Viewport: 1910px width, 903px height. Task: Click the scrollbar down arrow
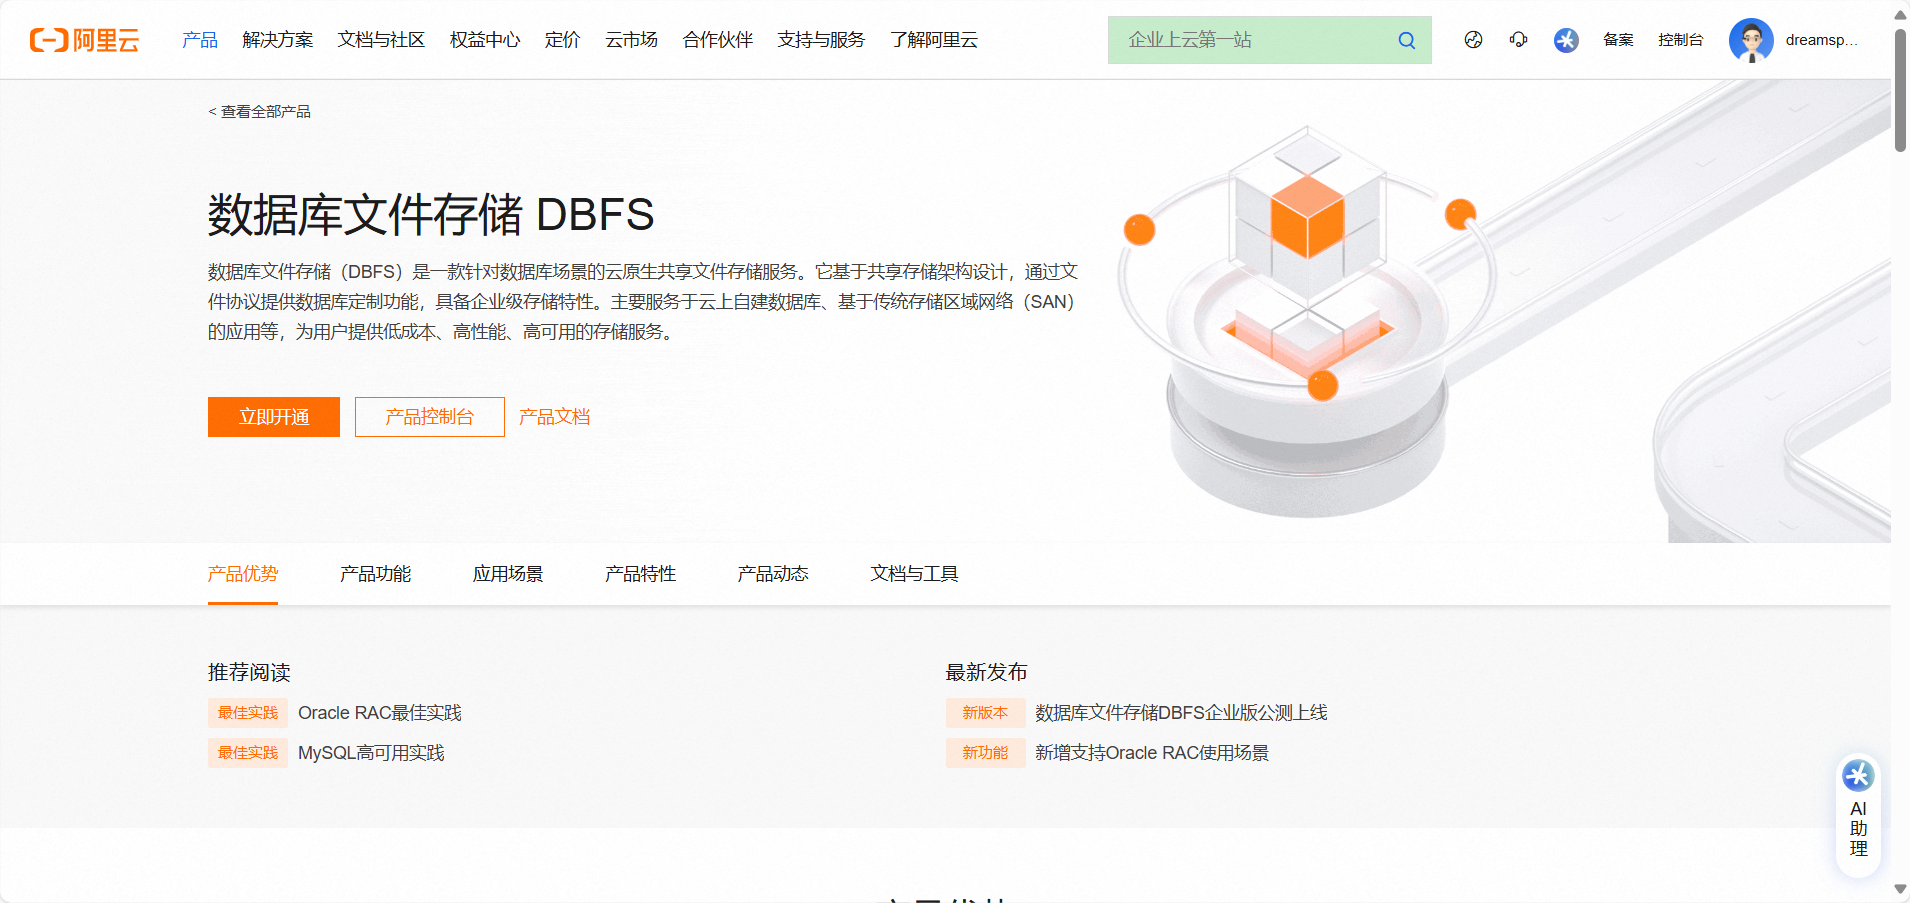[x=1900, y=889]
